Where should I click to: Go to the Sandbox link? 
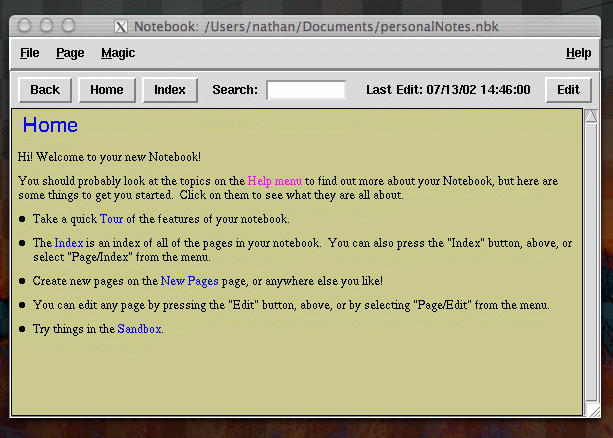(x=139, y=329)
